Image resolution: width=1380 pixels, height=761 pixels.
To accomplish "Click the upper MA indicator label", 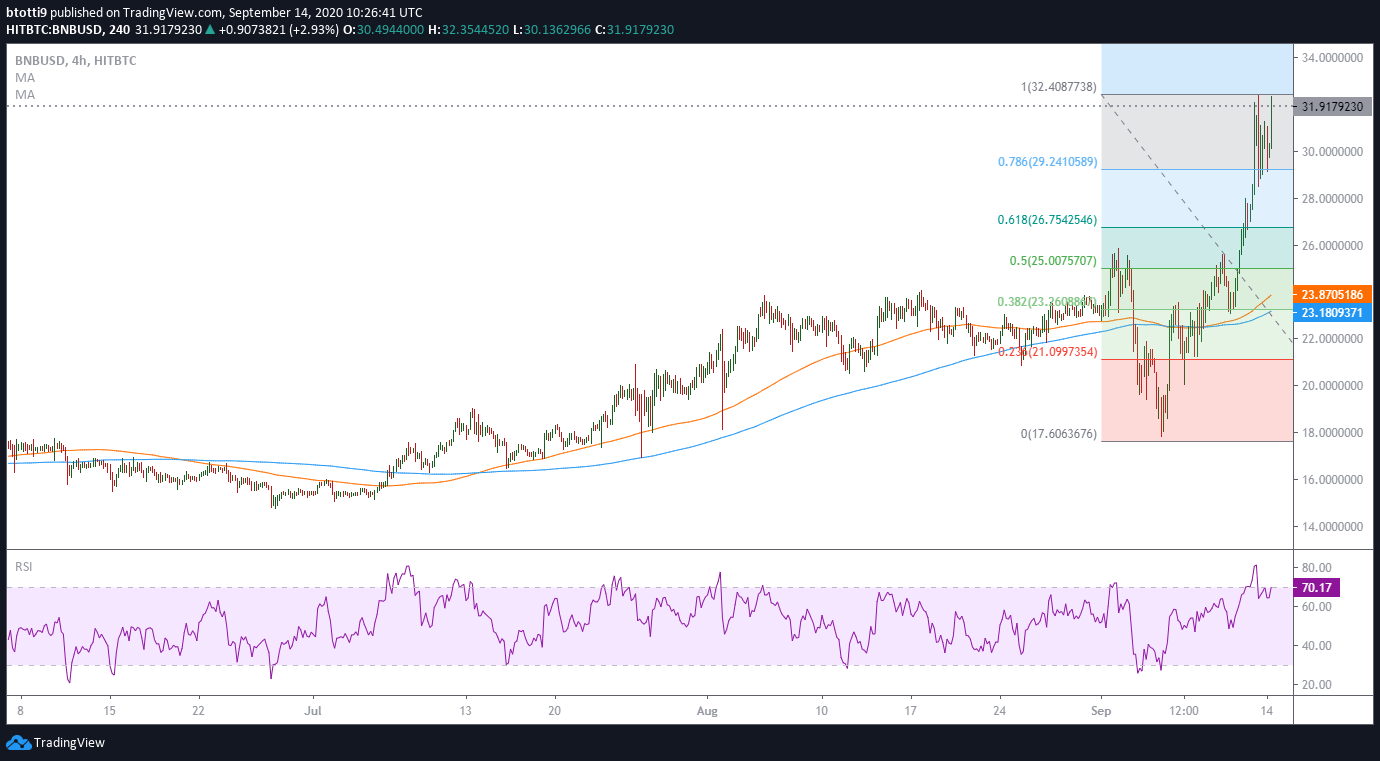I will [24, 77].
